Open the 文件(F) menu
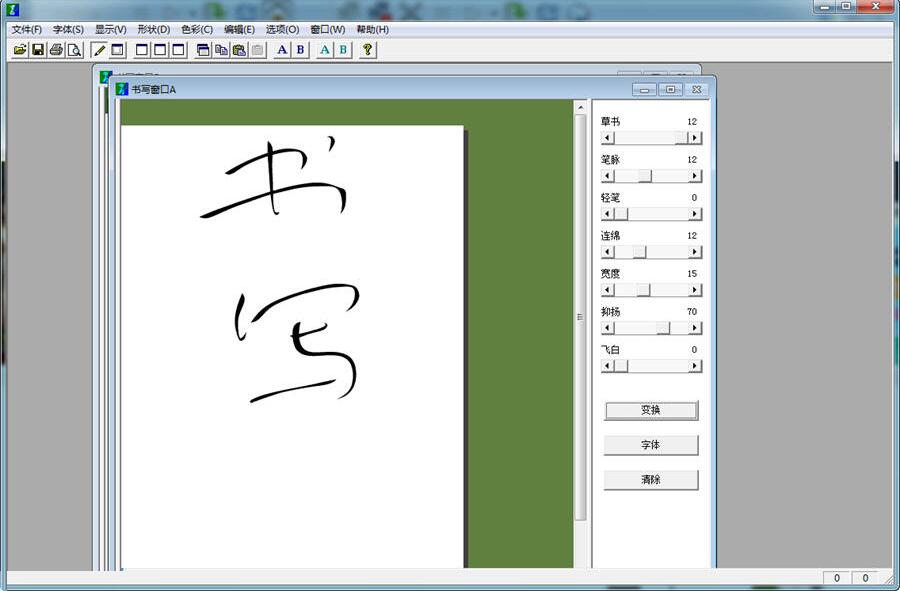The image size is (900, 591). point(27,29)
